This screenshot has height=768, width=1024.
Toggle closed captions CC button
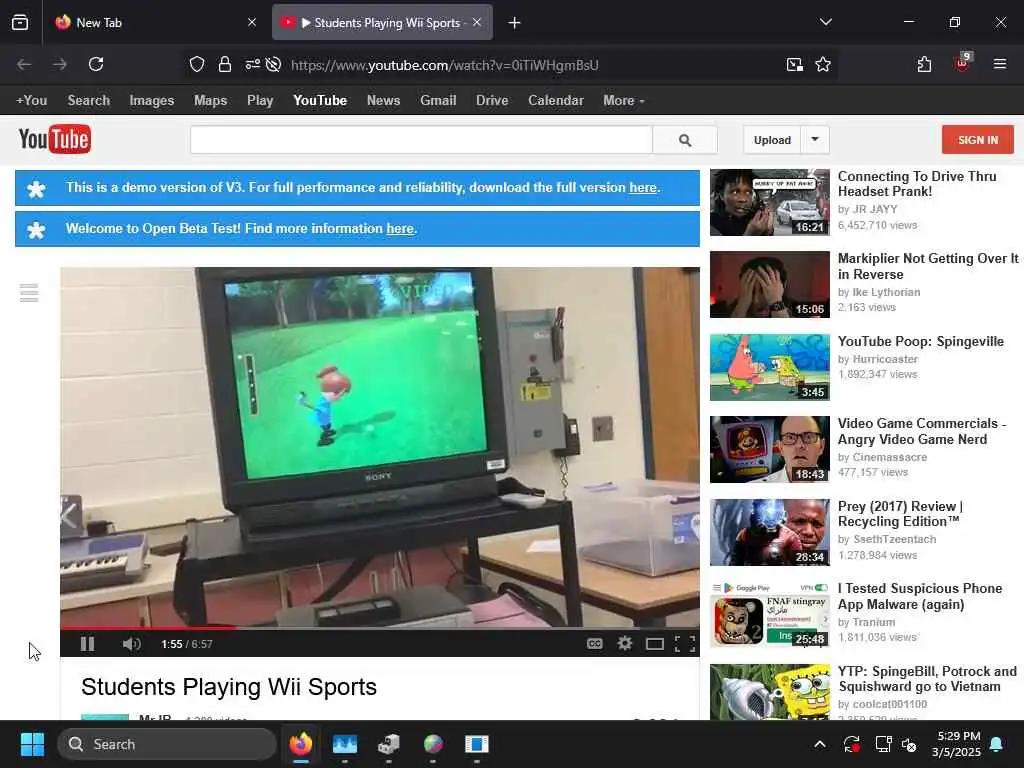(x=594, y=644)
